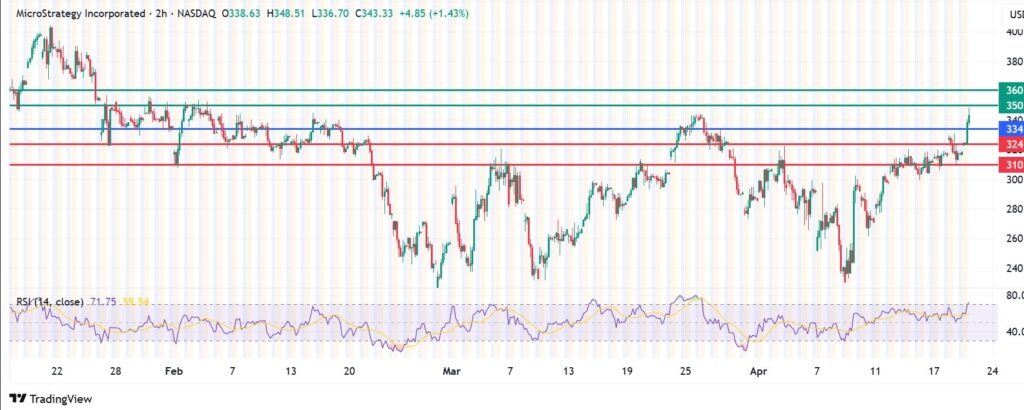Click the purple RSI value 71.75
This screenshot has height=410, width=1024.
(105, 300)
